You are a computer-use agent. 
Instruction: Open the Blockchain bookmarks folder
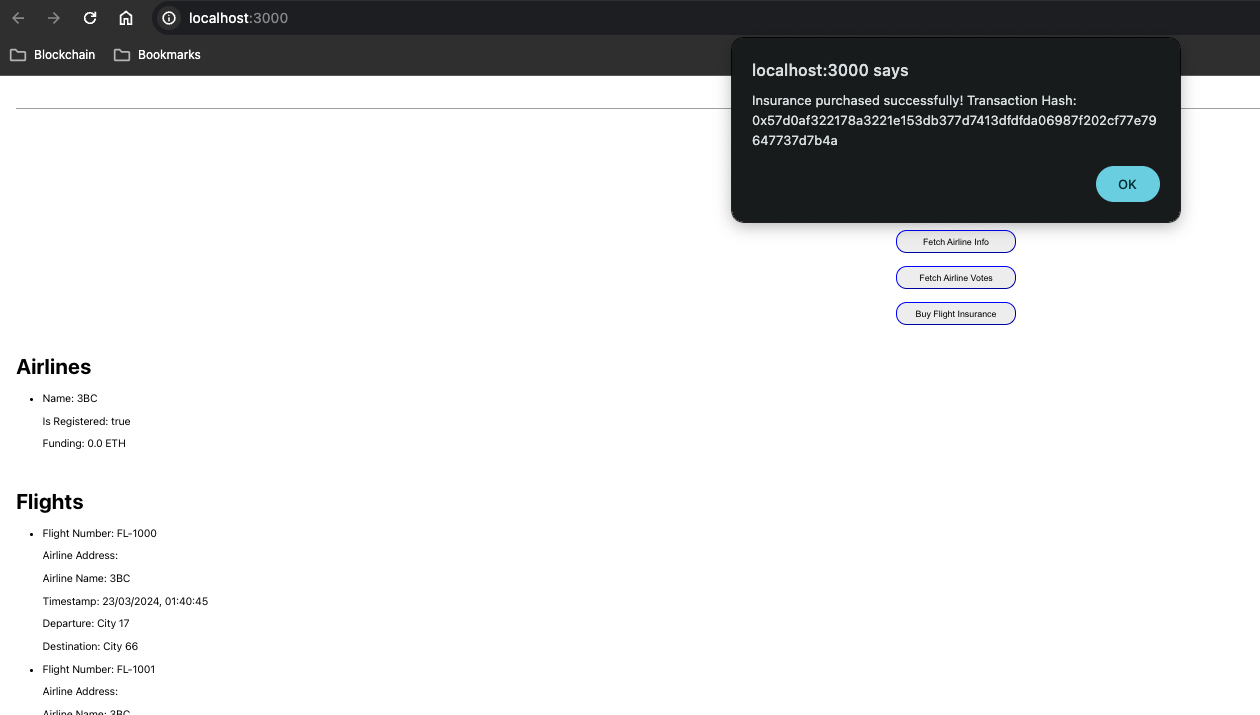coord(53,55)
